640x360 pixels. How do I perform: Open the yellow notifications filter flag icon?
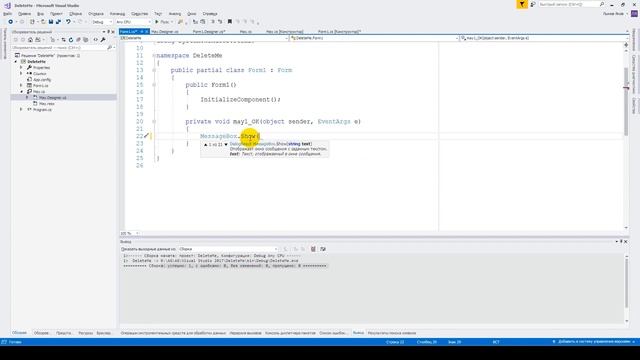tap(522, 4)
